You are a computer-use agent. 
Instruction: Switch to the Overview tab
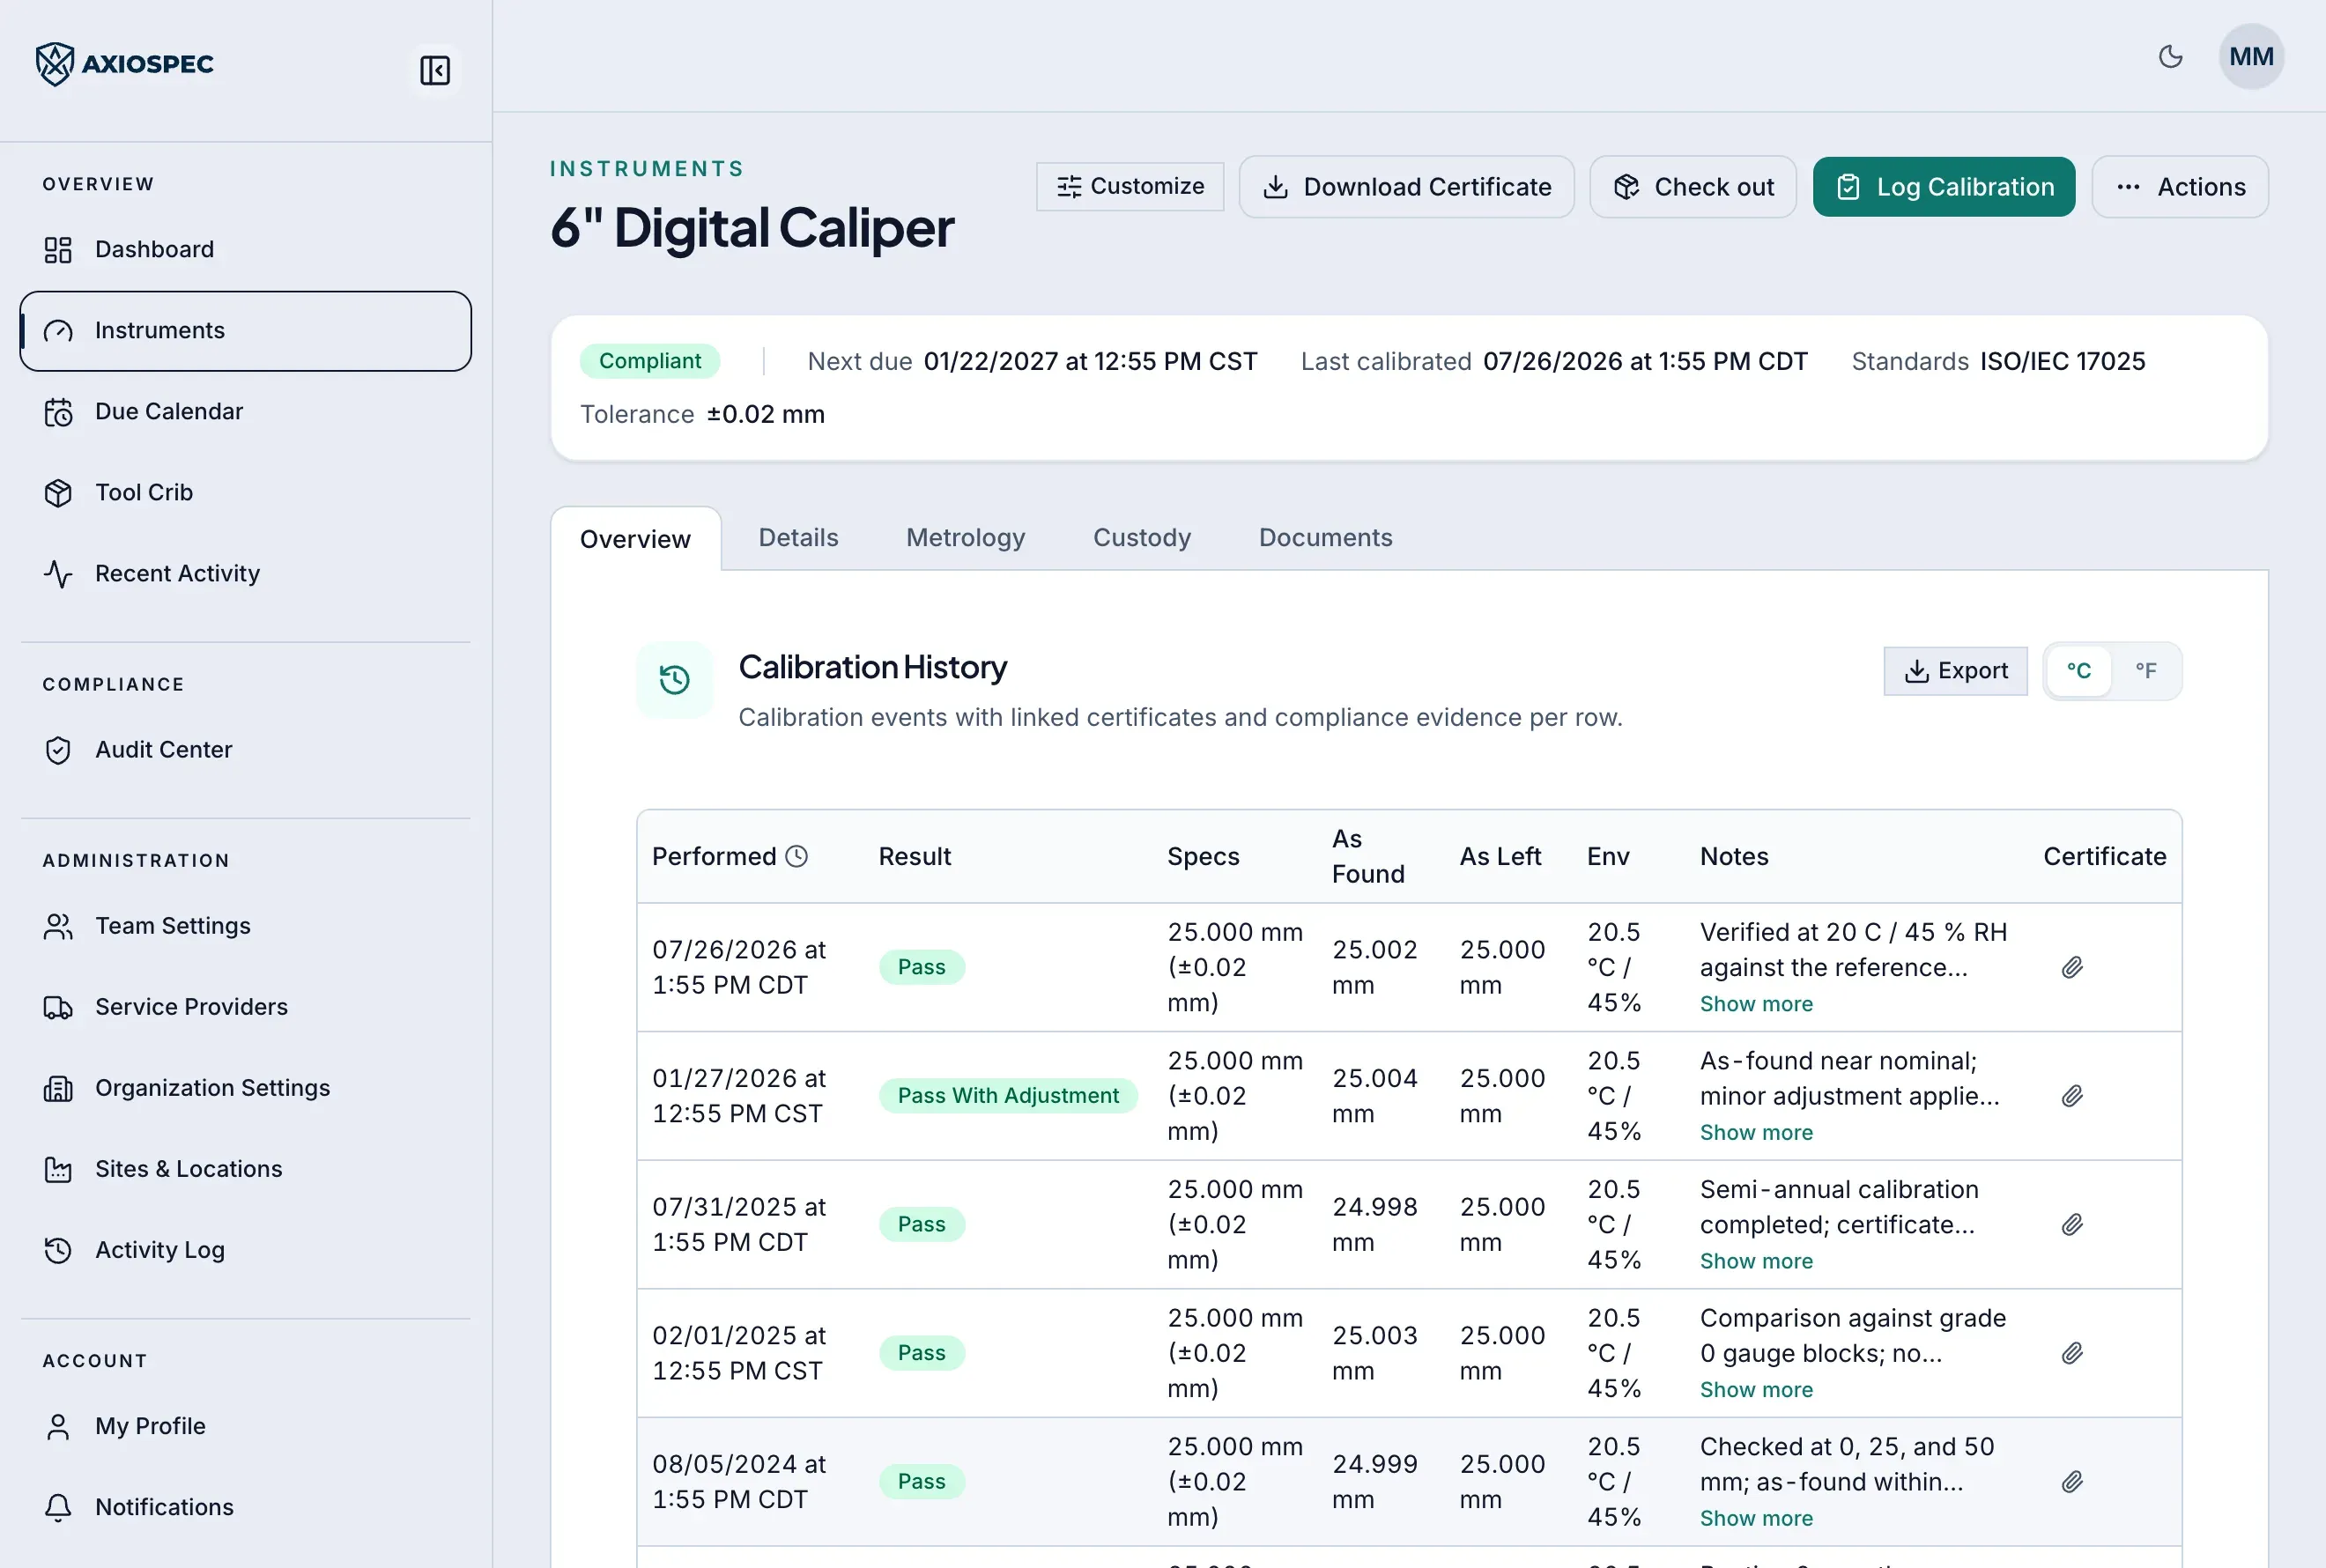635,539
